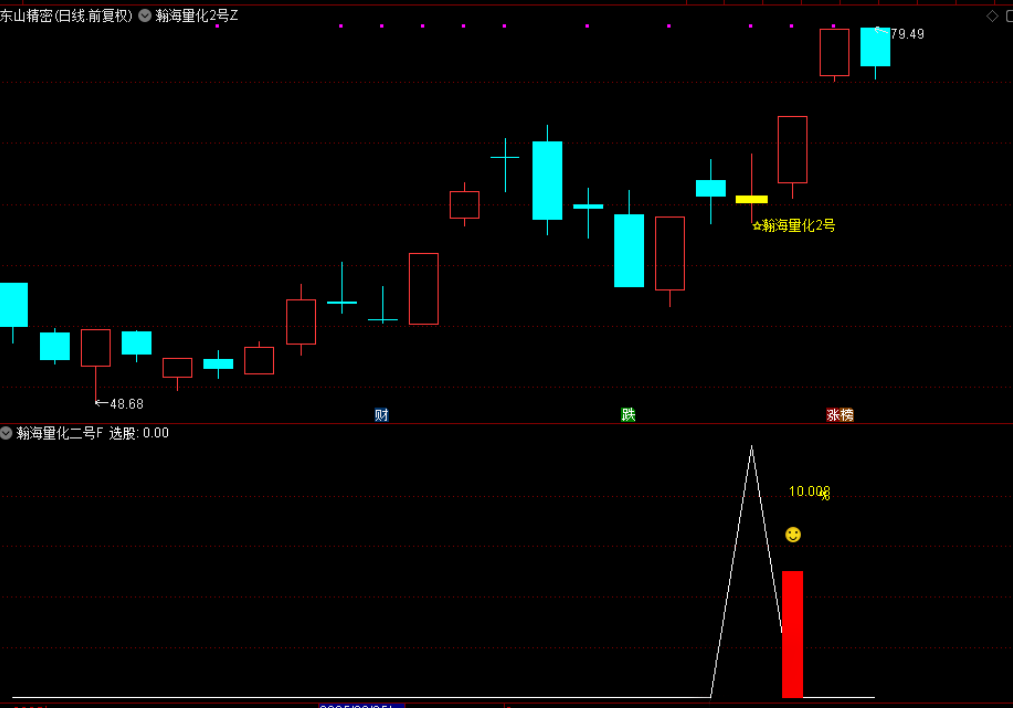Click the 10.00% yellow value label
The height and width of the screenshot is (708, 1013).
pos(809,492)
